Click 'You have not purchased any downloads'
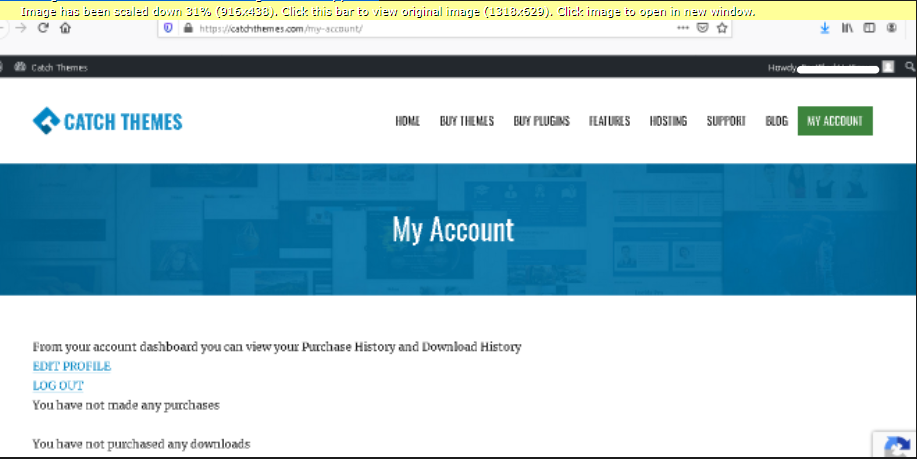The image size is (917, 459). pyautogui.click(x=141, y=444)
